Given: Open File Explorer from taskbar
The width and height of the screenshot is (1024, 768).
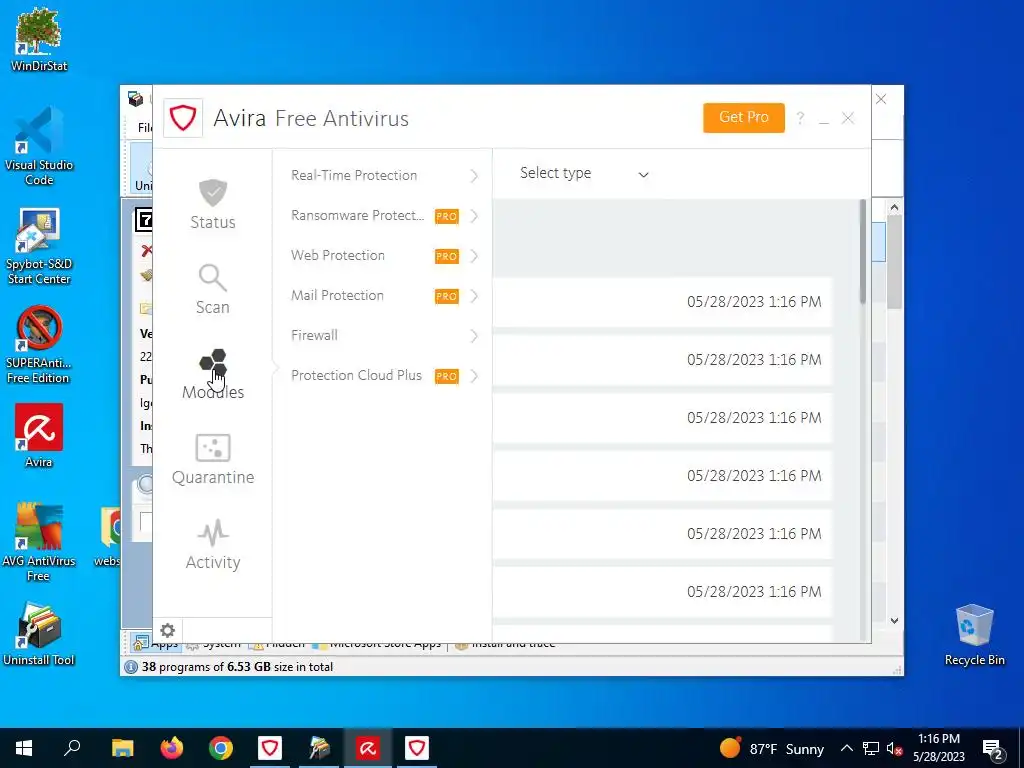Looking at the screenshot, I should [x=122, y=748].
